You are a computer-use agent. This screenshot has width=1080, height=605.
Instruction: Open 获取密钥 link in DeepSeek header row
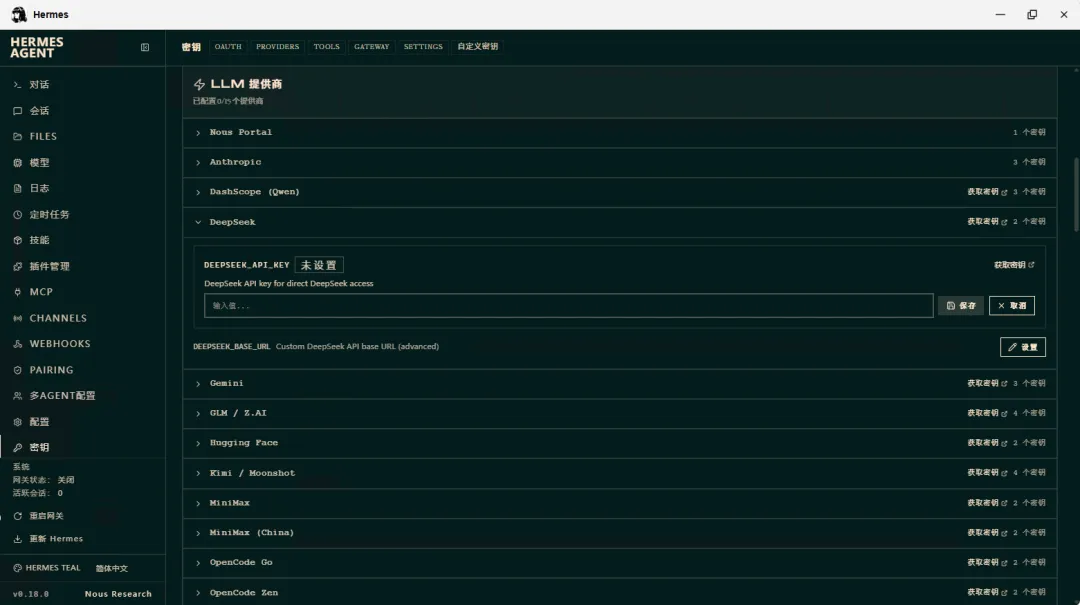(987, 222)
